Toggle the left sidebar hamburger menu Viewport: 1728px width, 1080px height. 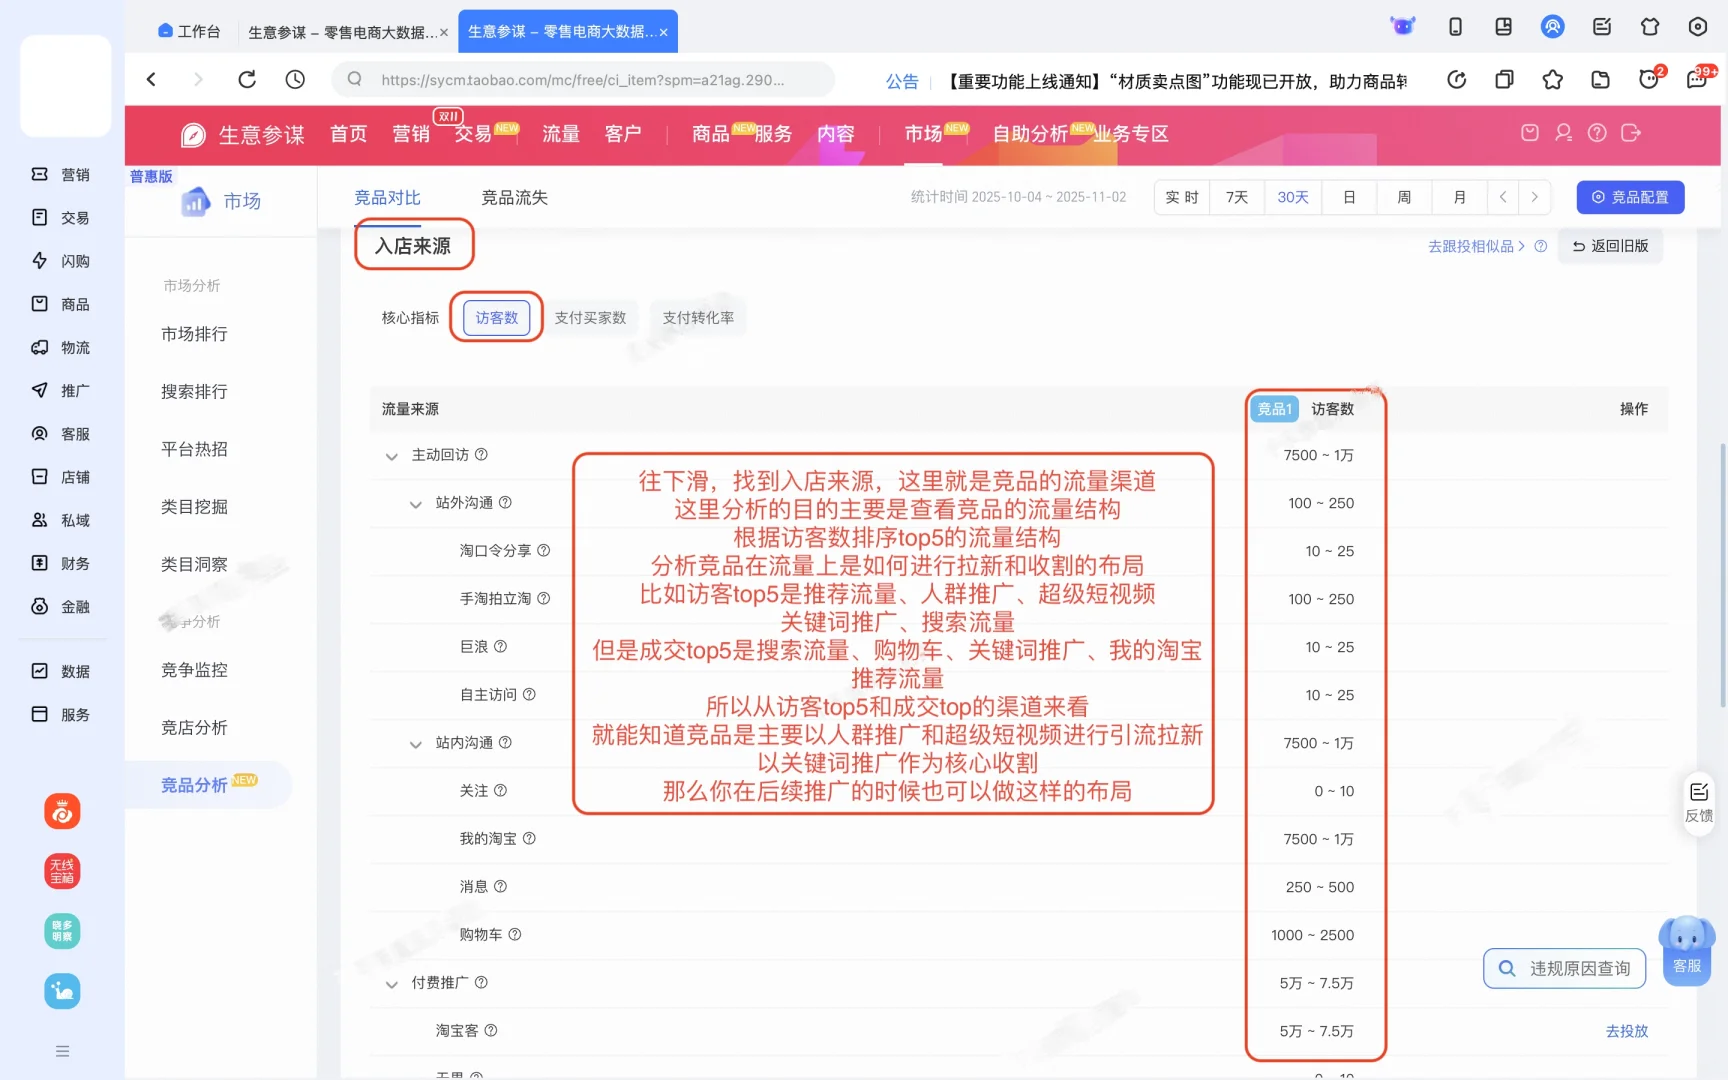point(62,1051)
